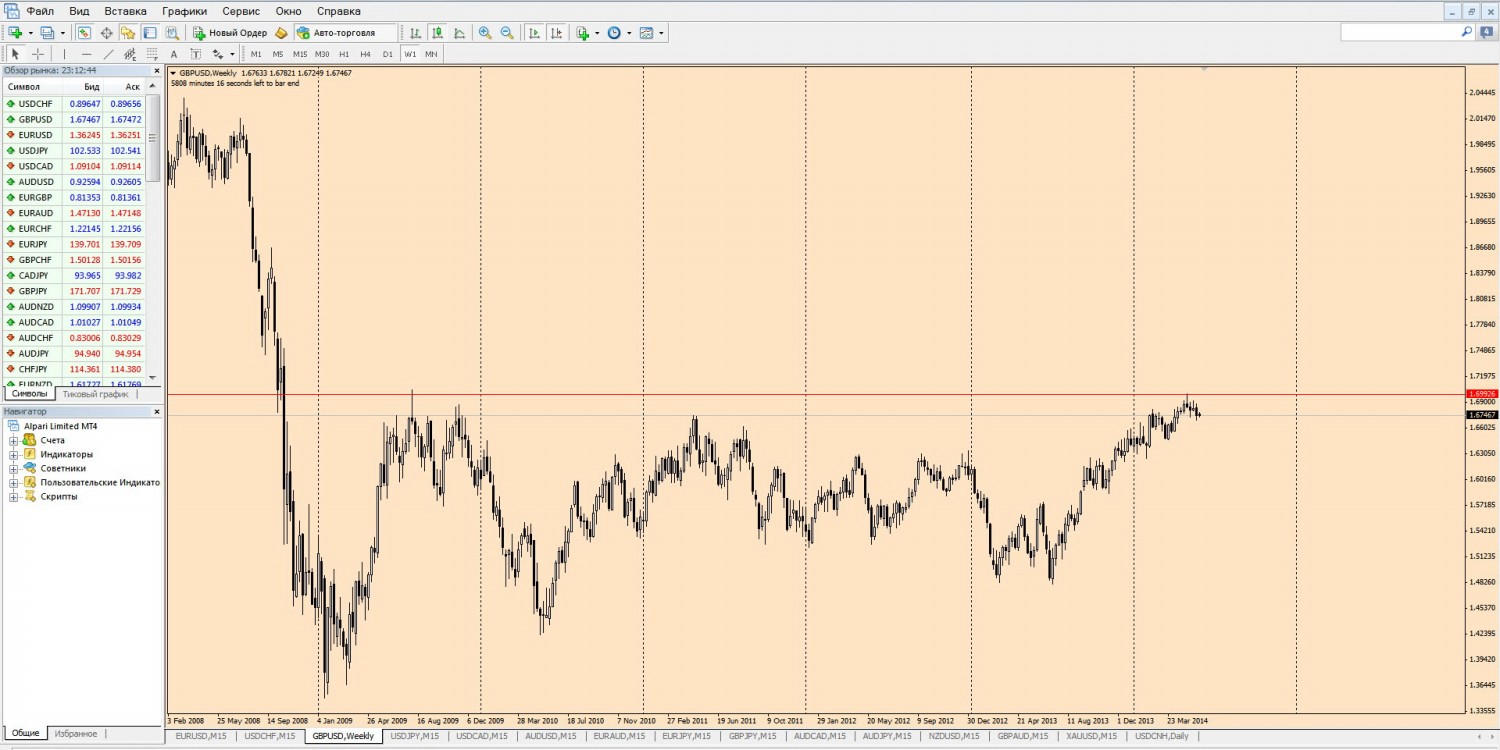The image size is (1500, 750).
Task: Switch chart to bar chart icon
Action: tap(415, 33)
